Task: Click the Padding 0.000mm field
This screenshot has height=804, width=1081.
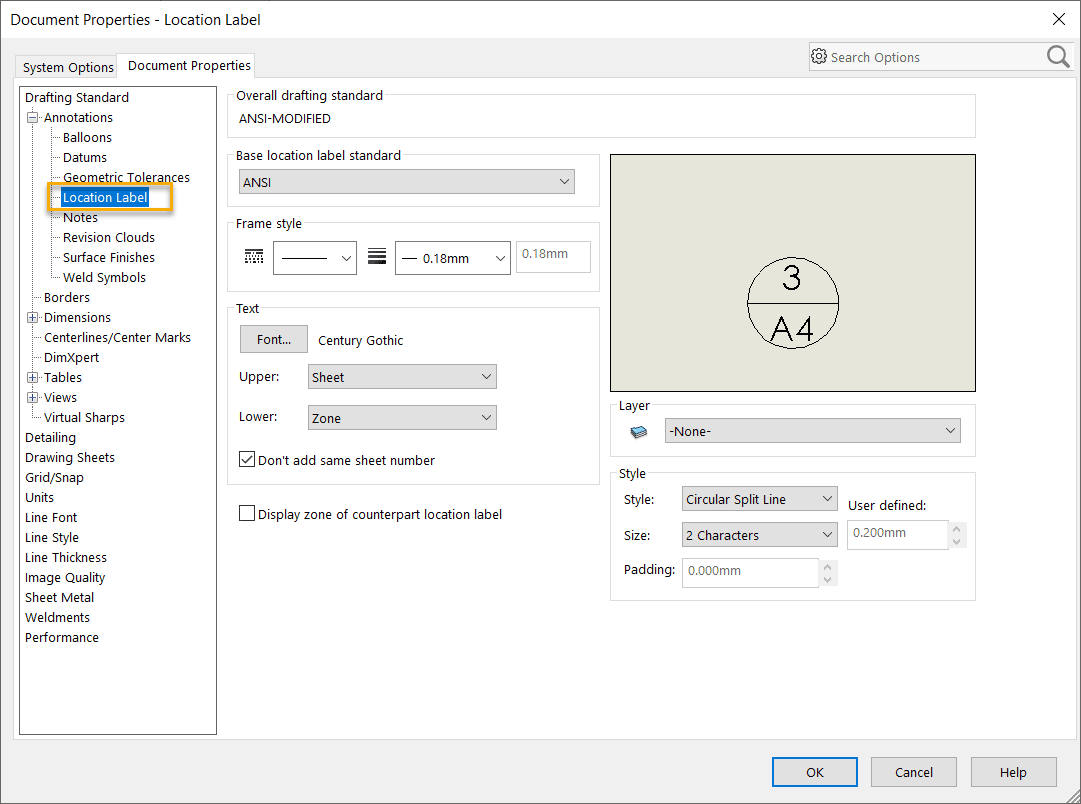Action: coord(750,572)
